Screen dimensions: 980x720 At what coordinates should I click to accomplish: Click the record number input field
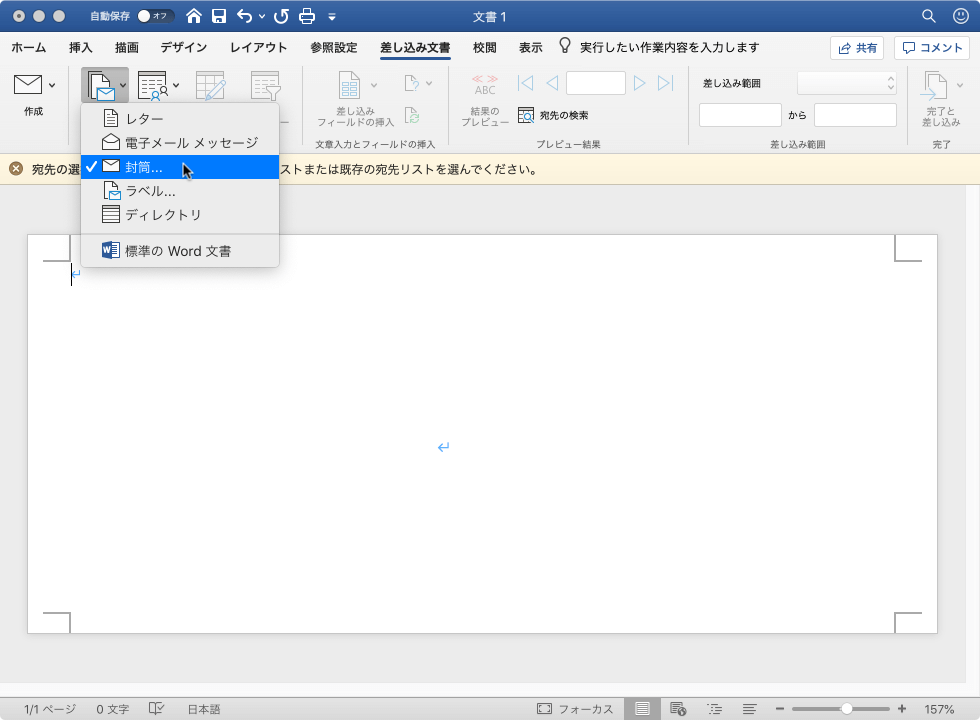(x=596, y=83)
